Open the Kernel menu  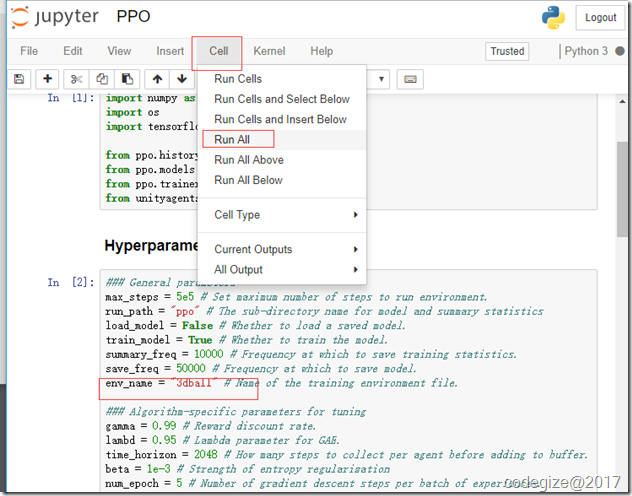click(269, 51)
